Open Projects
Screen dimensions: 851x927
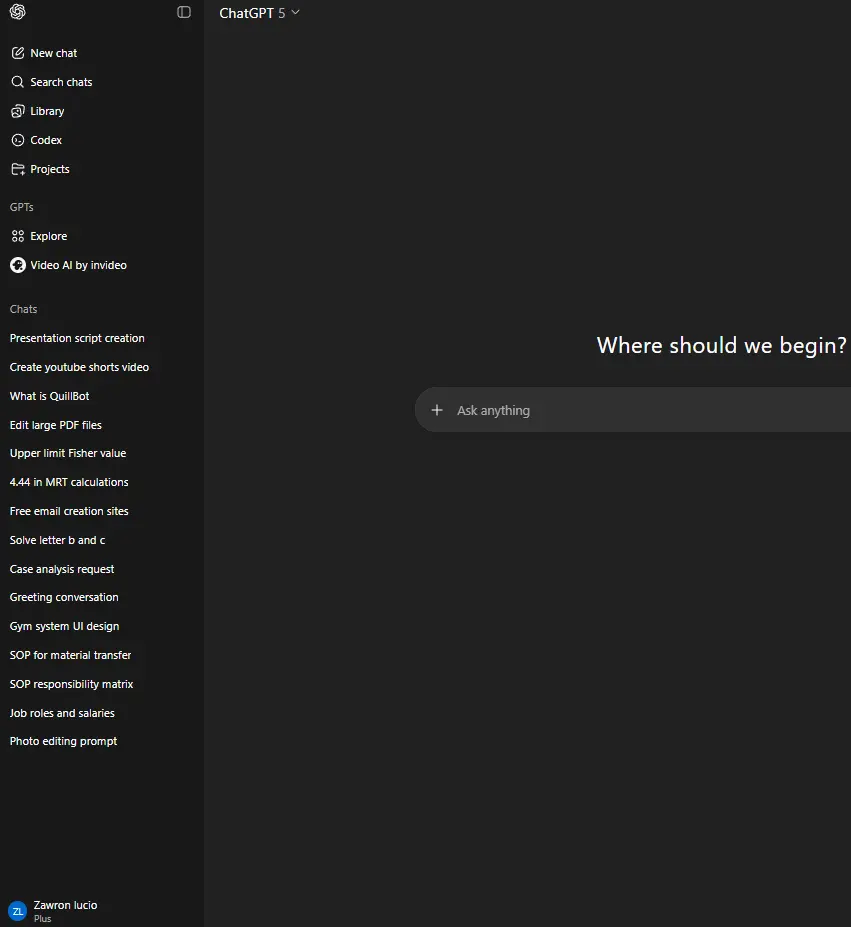point(50,169)
